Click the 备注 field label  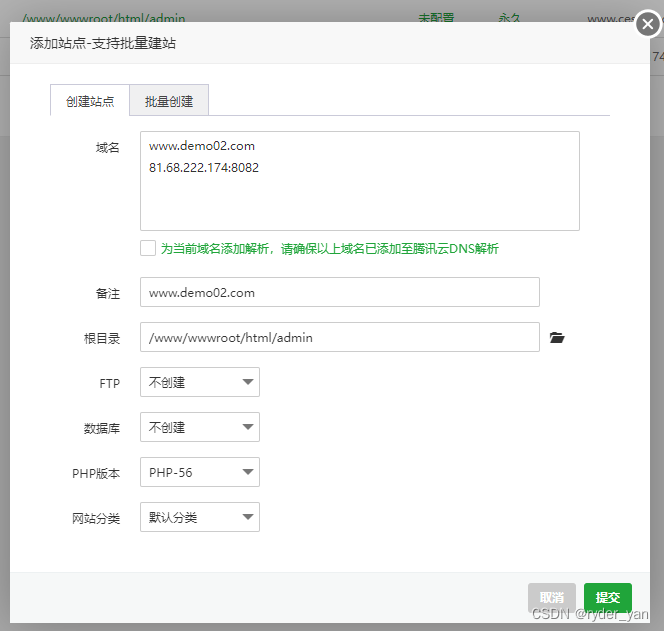click(x=108, y=293)
